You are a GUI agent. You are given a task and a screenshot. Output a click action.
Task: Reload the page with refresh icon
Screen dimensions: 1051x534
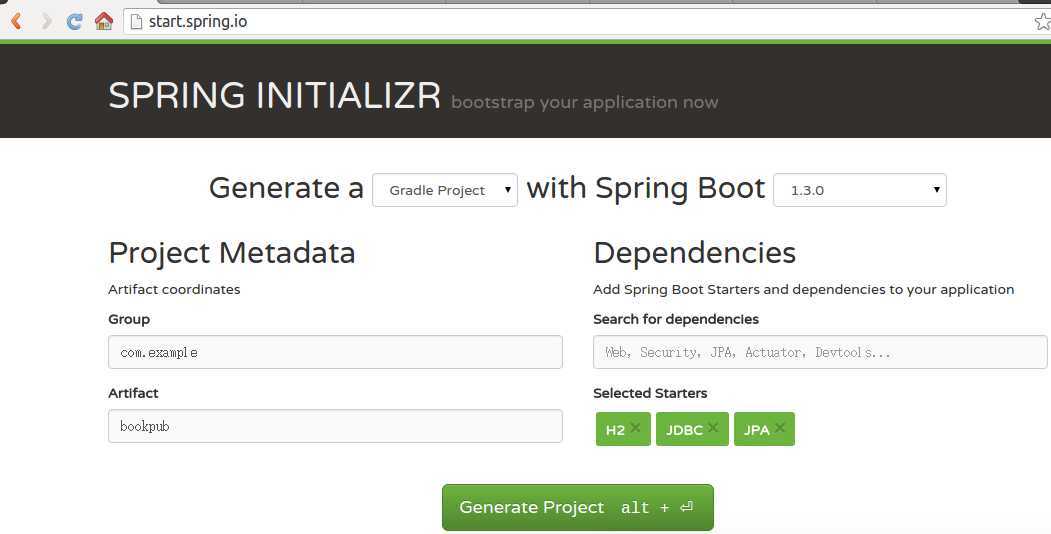(x=74, y=21)
